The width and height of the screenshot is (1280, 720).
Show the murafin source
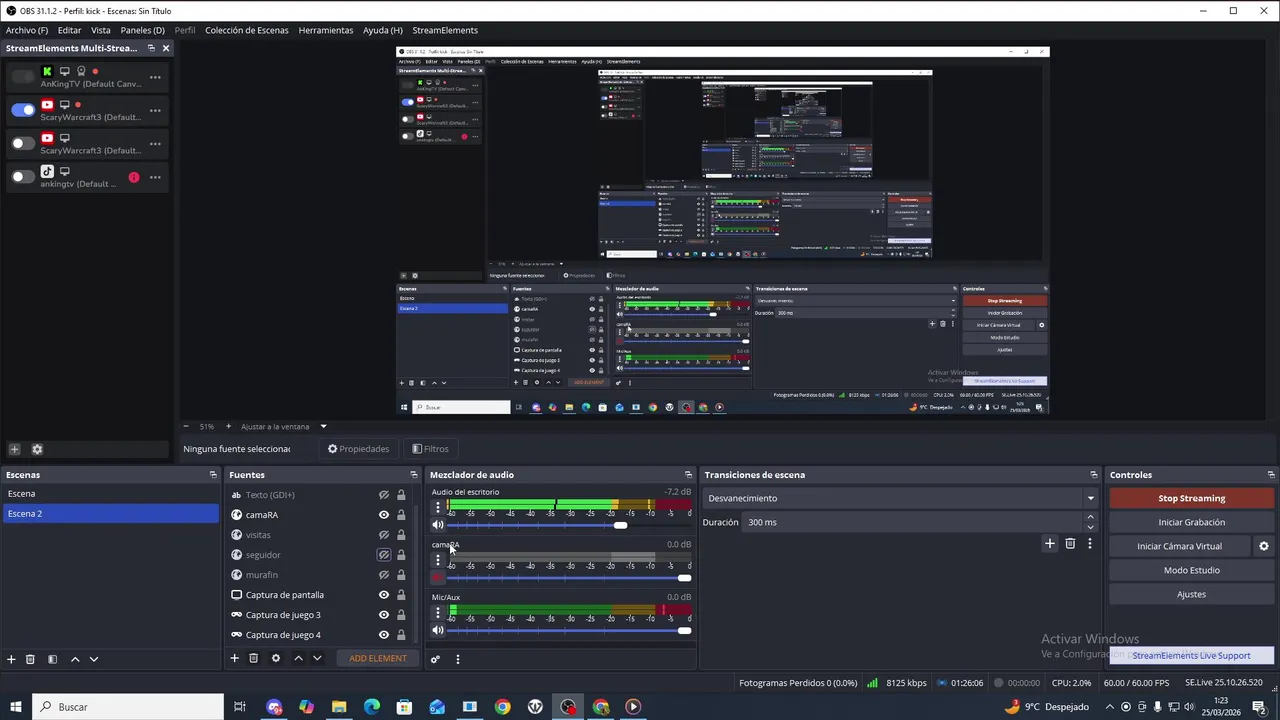coord(383,575)
